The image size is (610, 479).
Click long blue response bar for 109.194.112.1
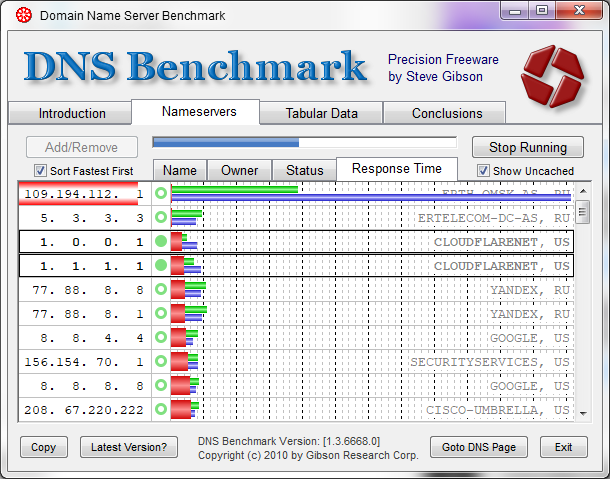pos(371,198)
